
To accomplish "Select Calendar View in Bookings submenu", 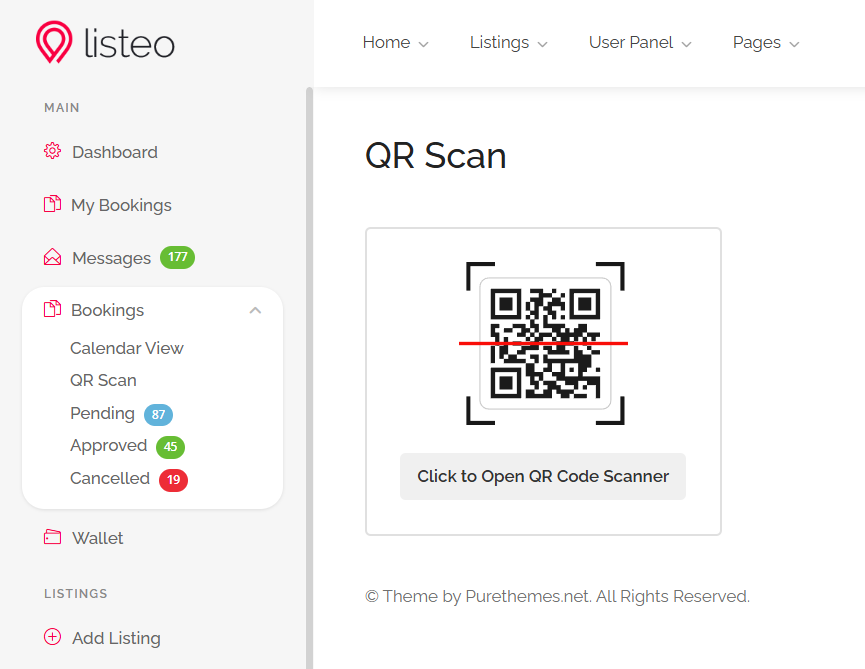I will [x=127, y=348].
